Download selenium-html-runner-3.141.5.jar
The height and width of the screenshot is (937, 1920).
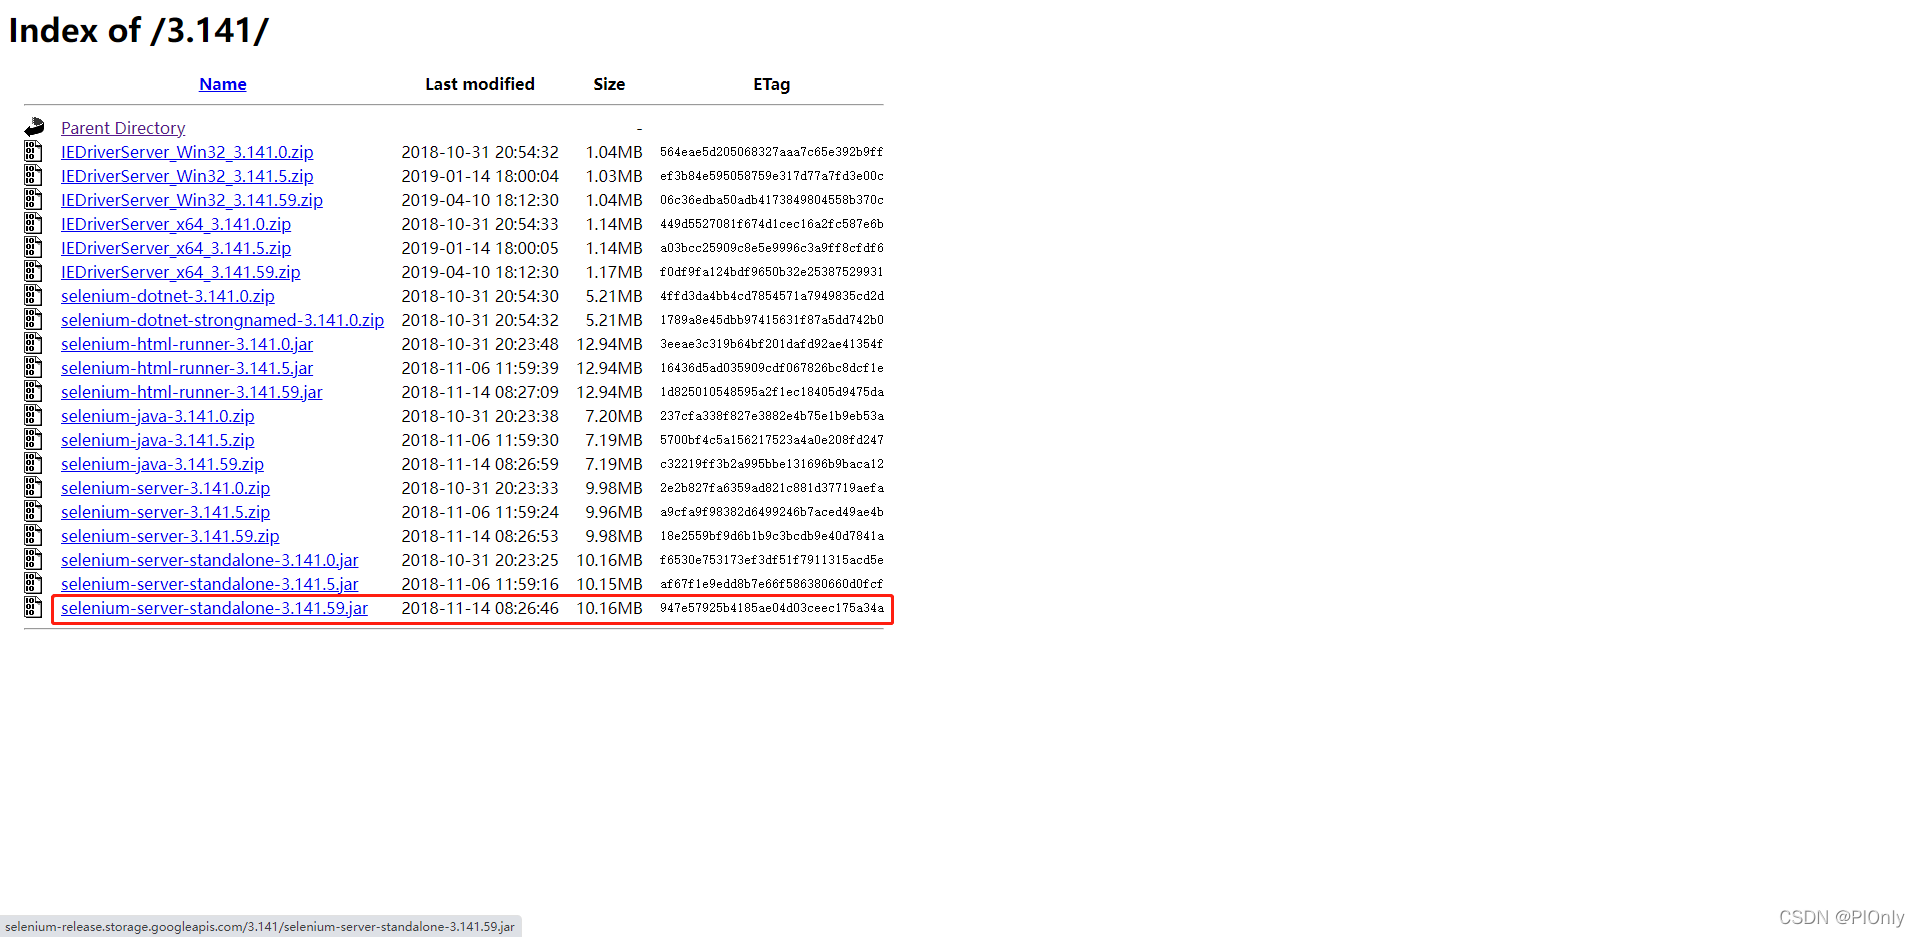click(187, 368)
